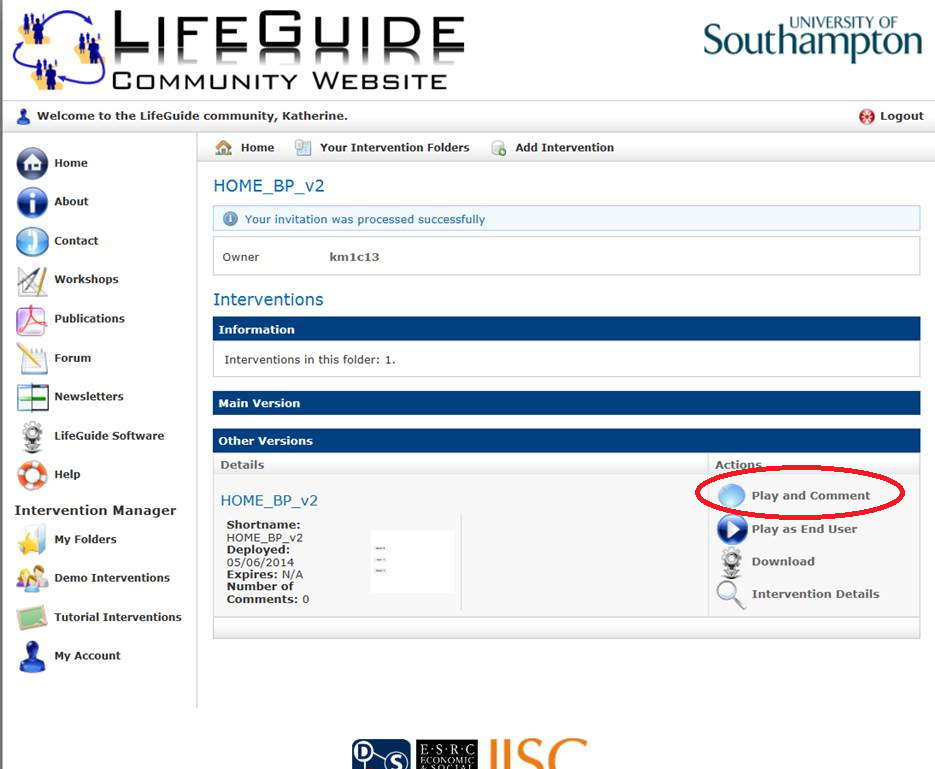Click 'Your invitation was processed successfully' message
The image size is (935, 769).
tap(365, 219)
